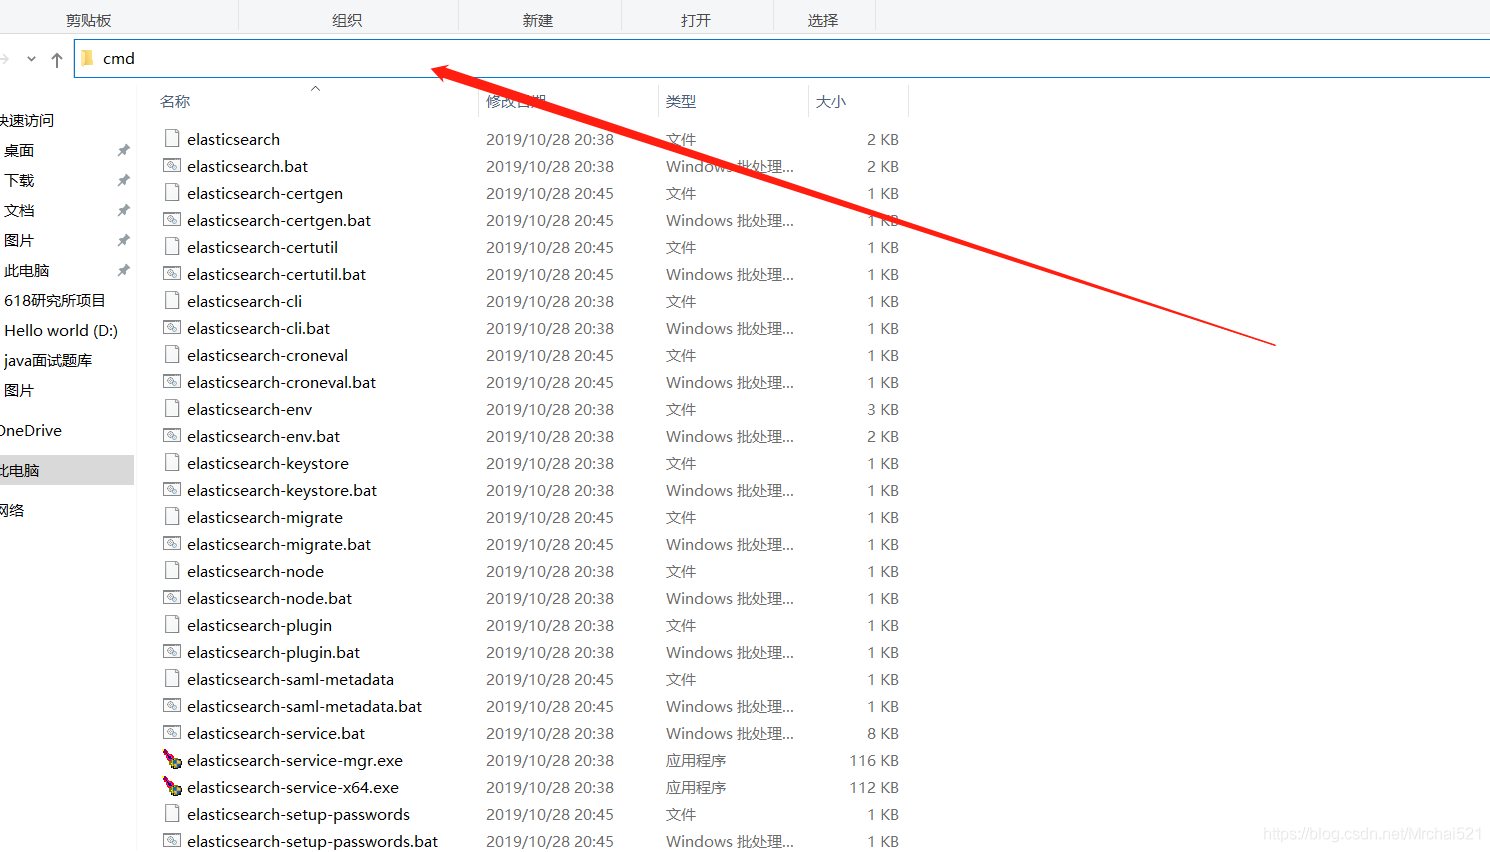Viewport: 1490px width, 852px height.
Task: Select elasticsearch-keystore file icon
Action: coord(172,462)
